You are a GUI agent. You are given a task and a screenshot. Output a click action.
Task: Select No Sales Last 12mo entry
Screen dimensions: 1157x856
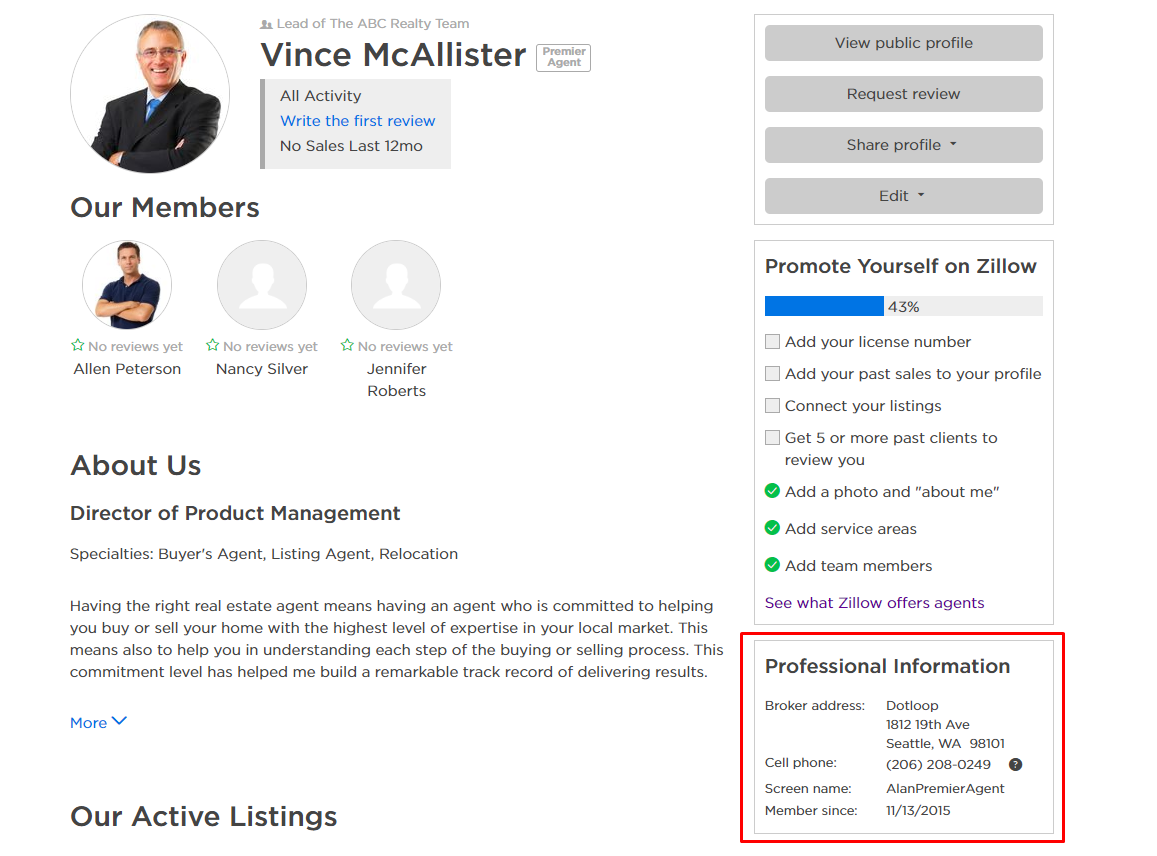pyautogui.click(x=351, y=146)
